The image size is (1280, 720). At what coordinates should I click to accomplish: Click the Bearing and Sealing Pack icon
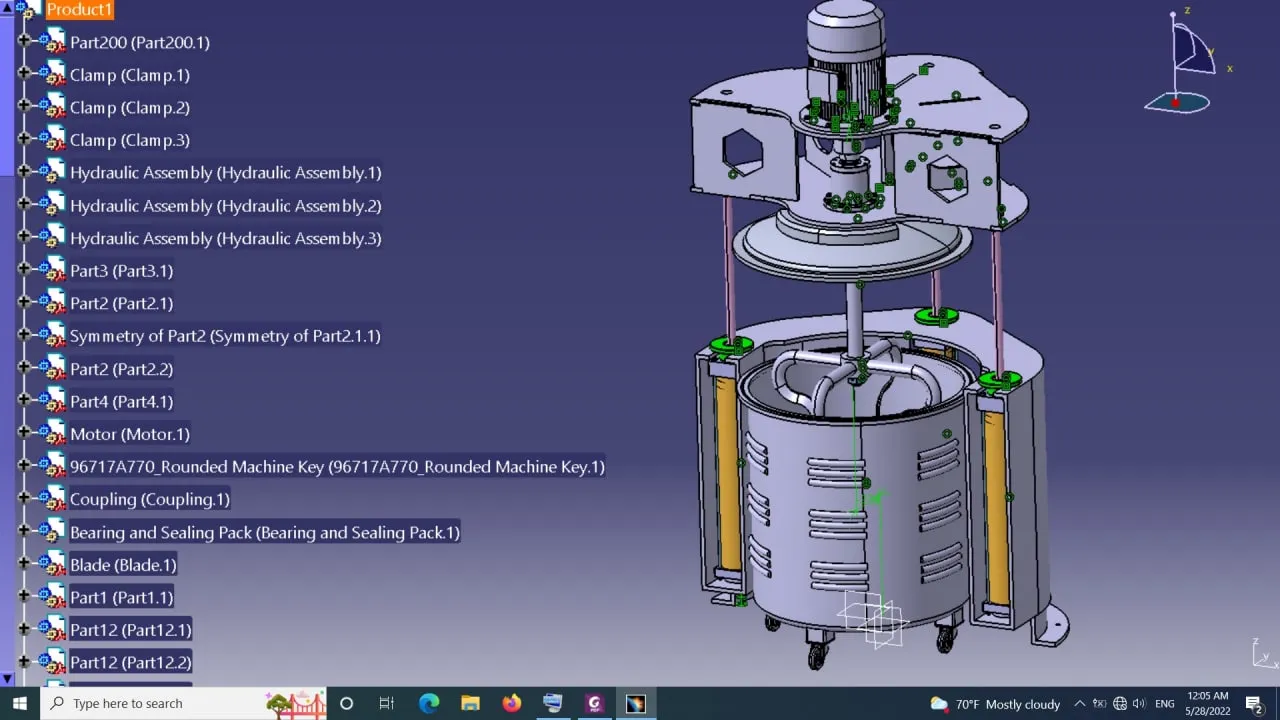pyautogui.click(x=51, y=533)
